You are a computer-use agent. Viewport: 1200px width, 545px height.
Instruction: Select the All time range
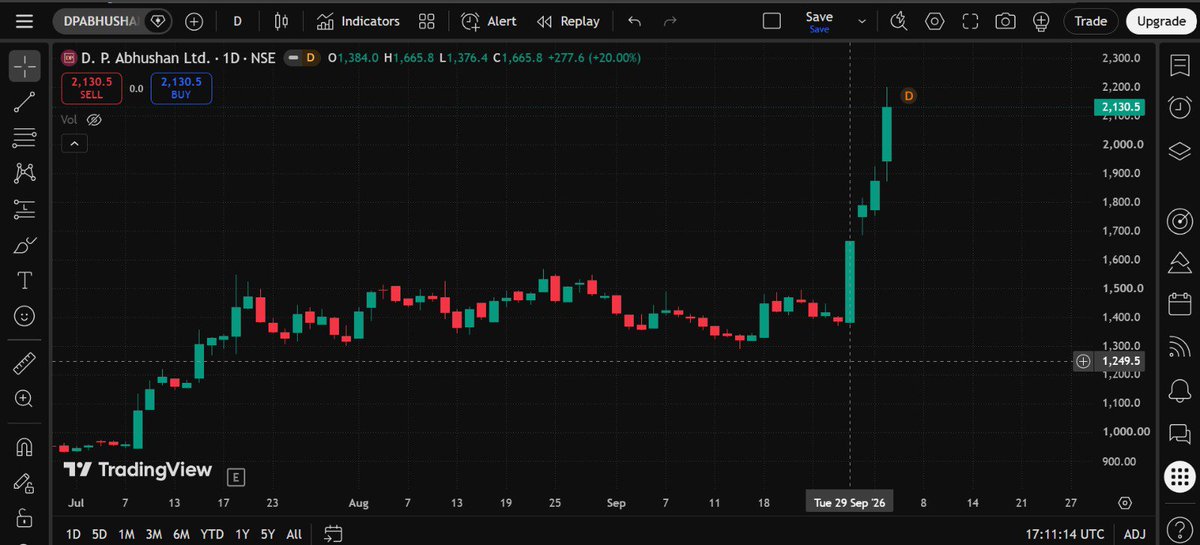(294, 534)
